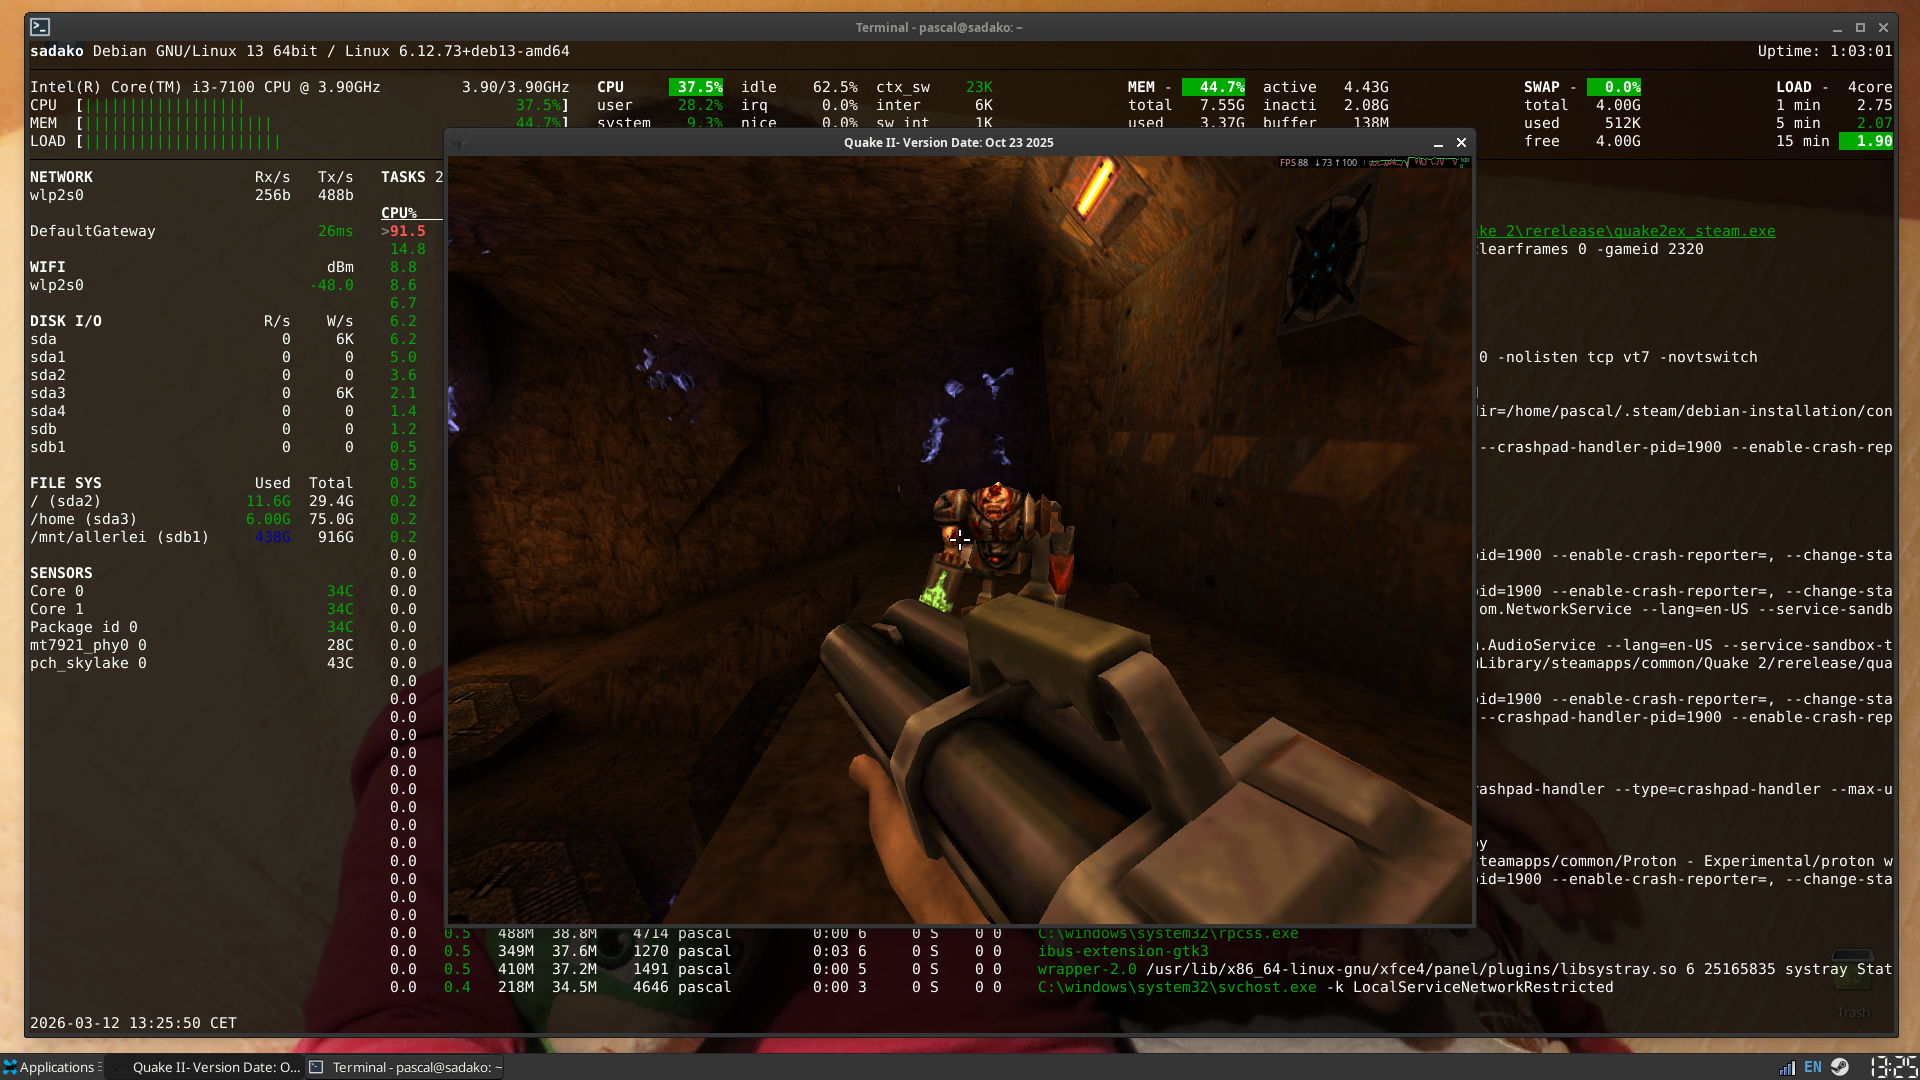Click the quake2ex_steam.exe green path in the terminal

[x=1690, y=231]
